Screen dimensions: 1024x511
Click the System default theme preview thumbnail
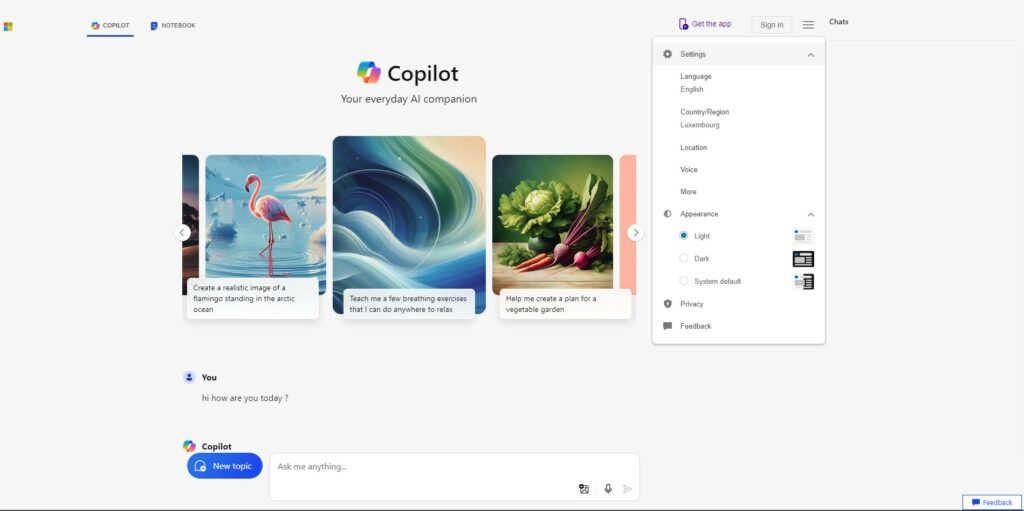(803, 282)
